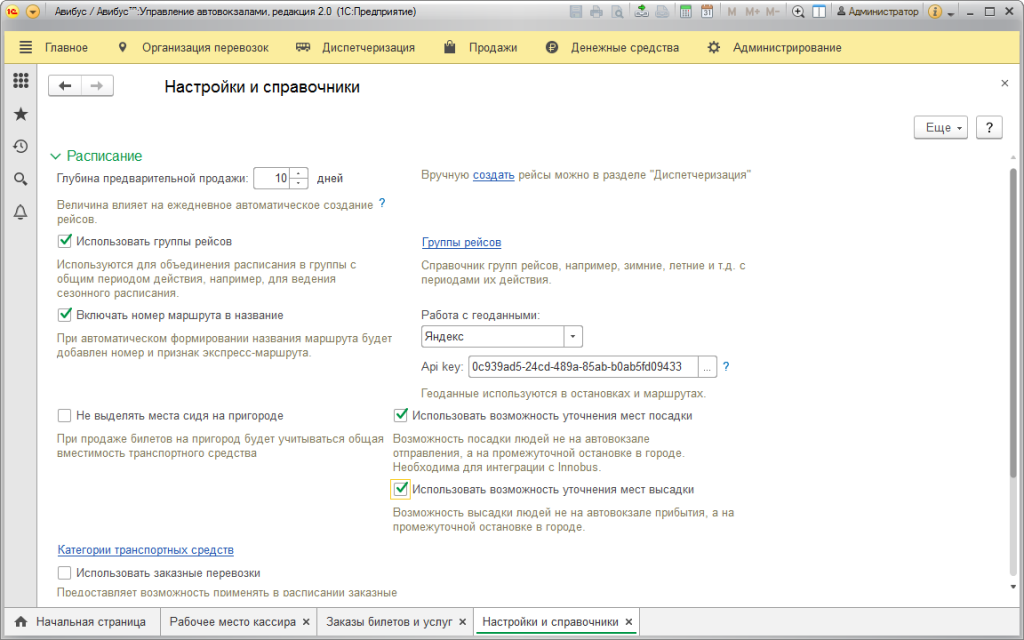Screen dimensions: 1024x640
Task: Open the calendar icon in title bar
Action: (x=707, y=12)
